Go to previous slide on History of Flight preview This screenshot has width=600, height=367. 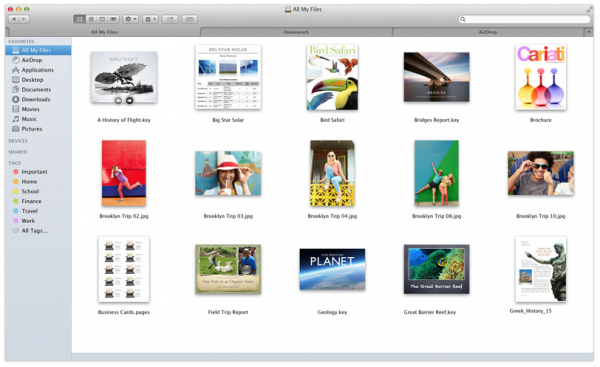pos(118,100)
